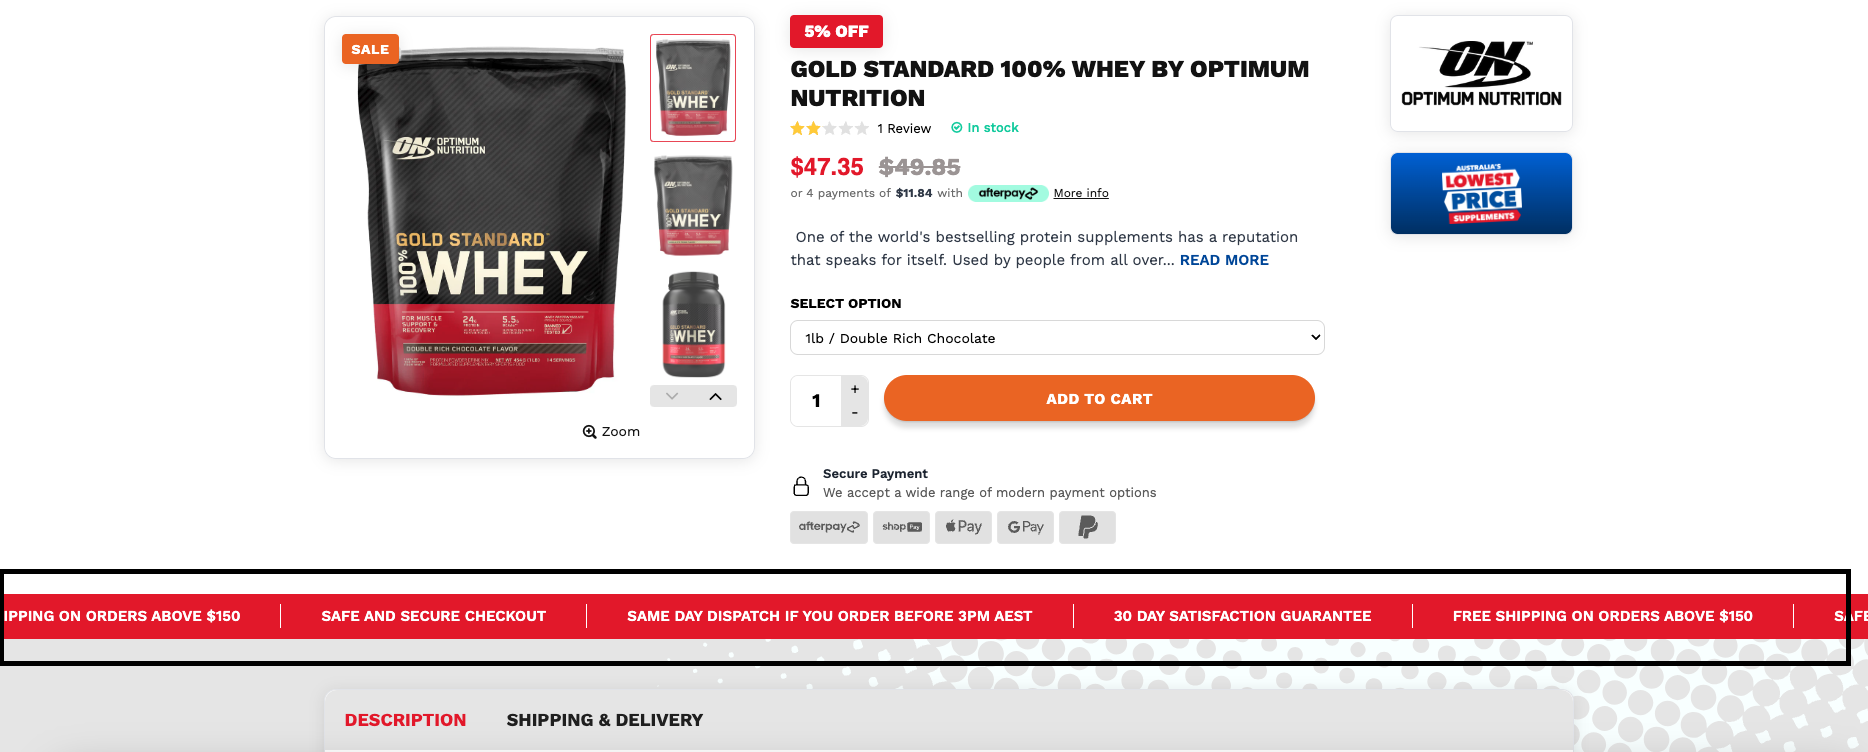Click the Zoom magnifier under product image
Viewport: 1868px width, 752px height.
[611, 432]
